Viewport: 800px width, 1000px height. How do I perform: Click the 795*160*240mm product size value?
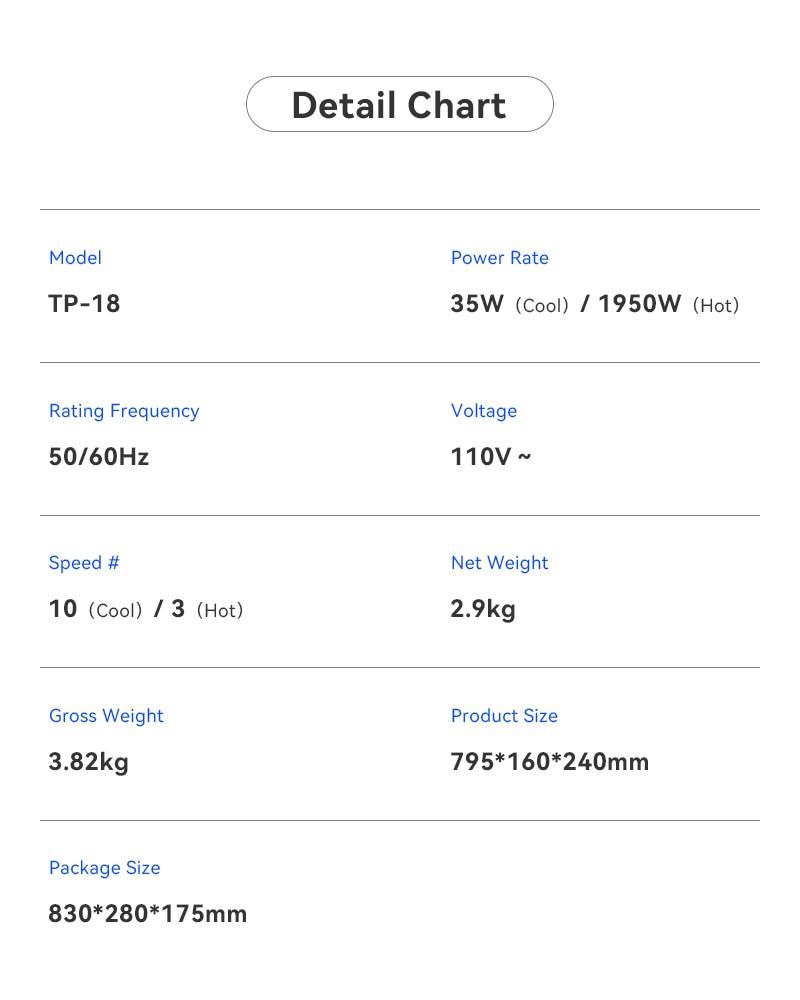click(549, 762)
